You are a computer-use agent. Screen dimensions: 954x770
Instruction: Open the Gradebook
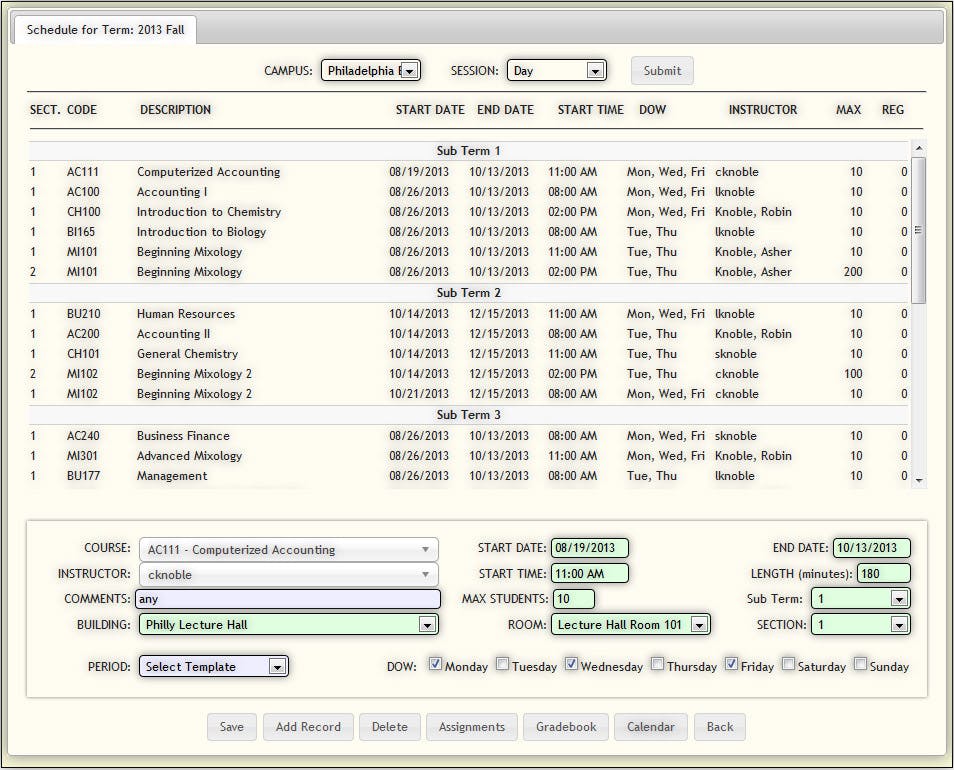tap(566, 727)
